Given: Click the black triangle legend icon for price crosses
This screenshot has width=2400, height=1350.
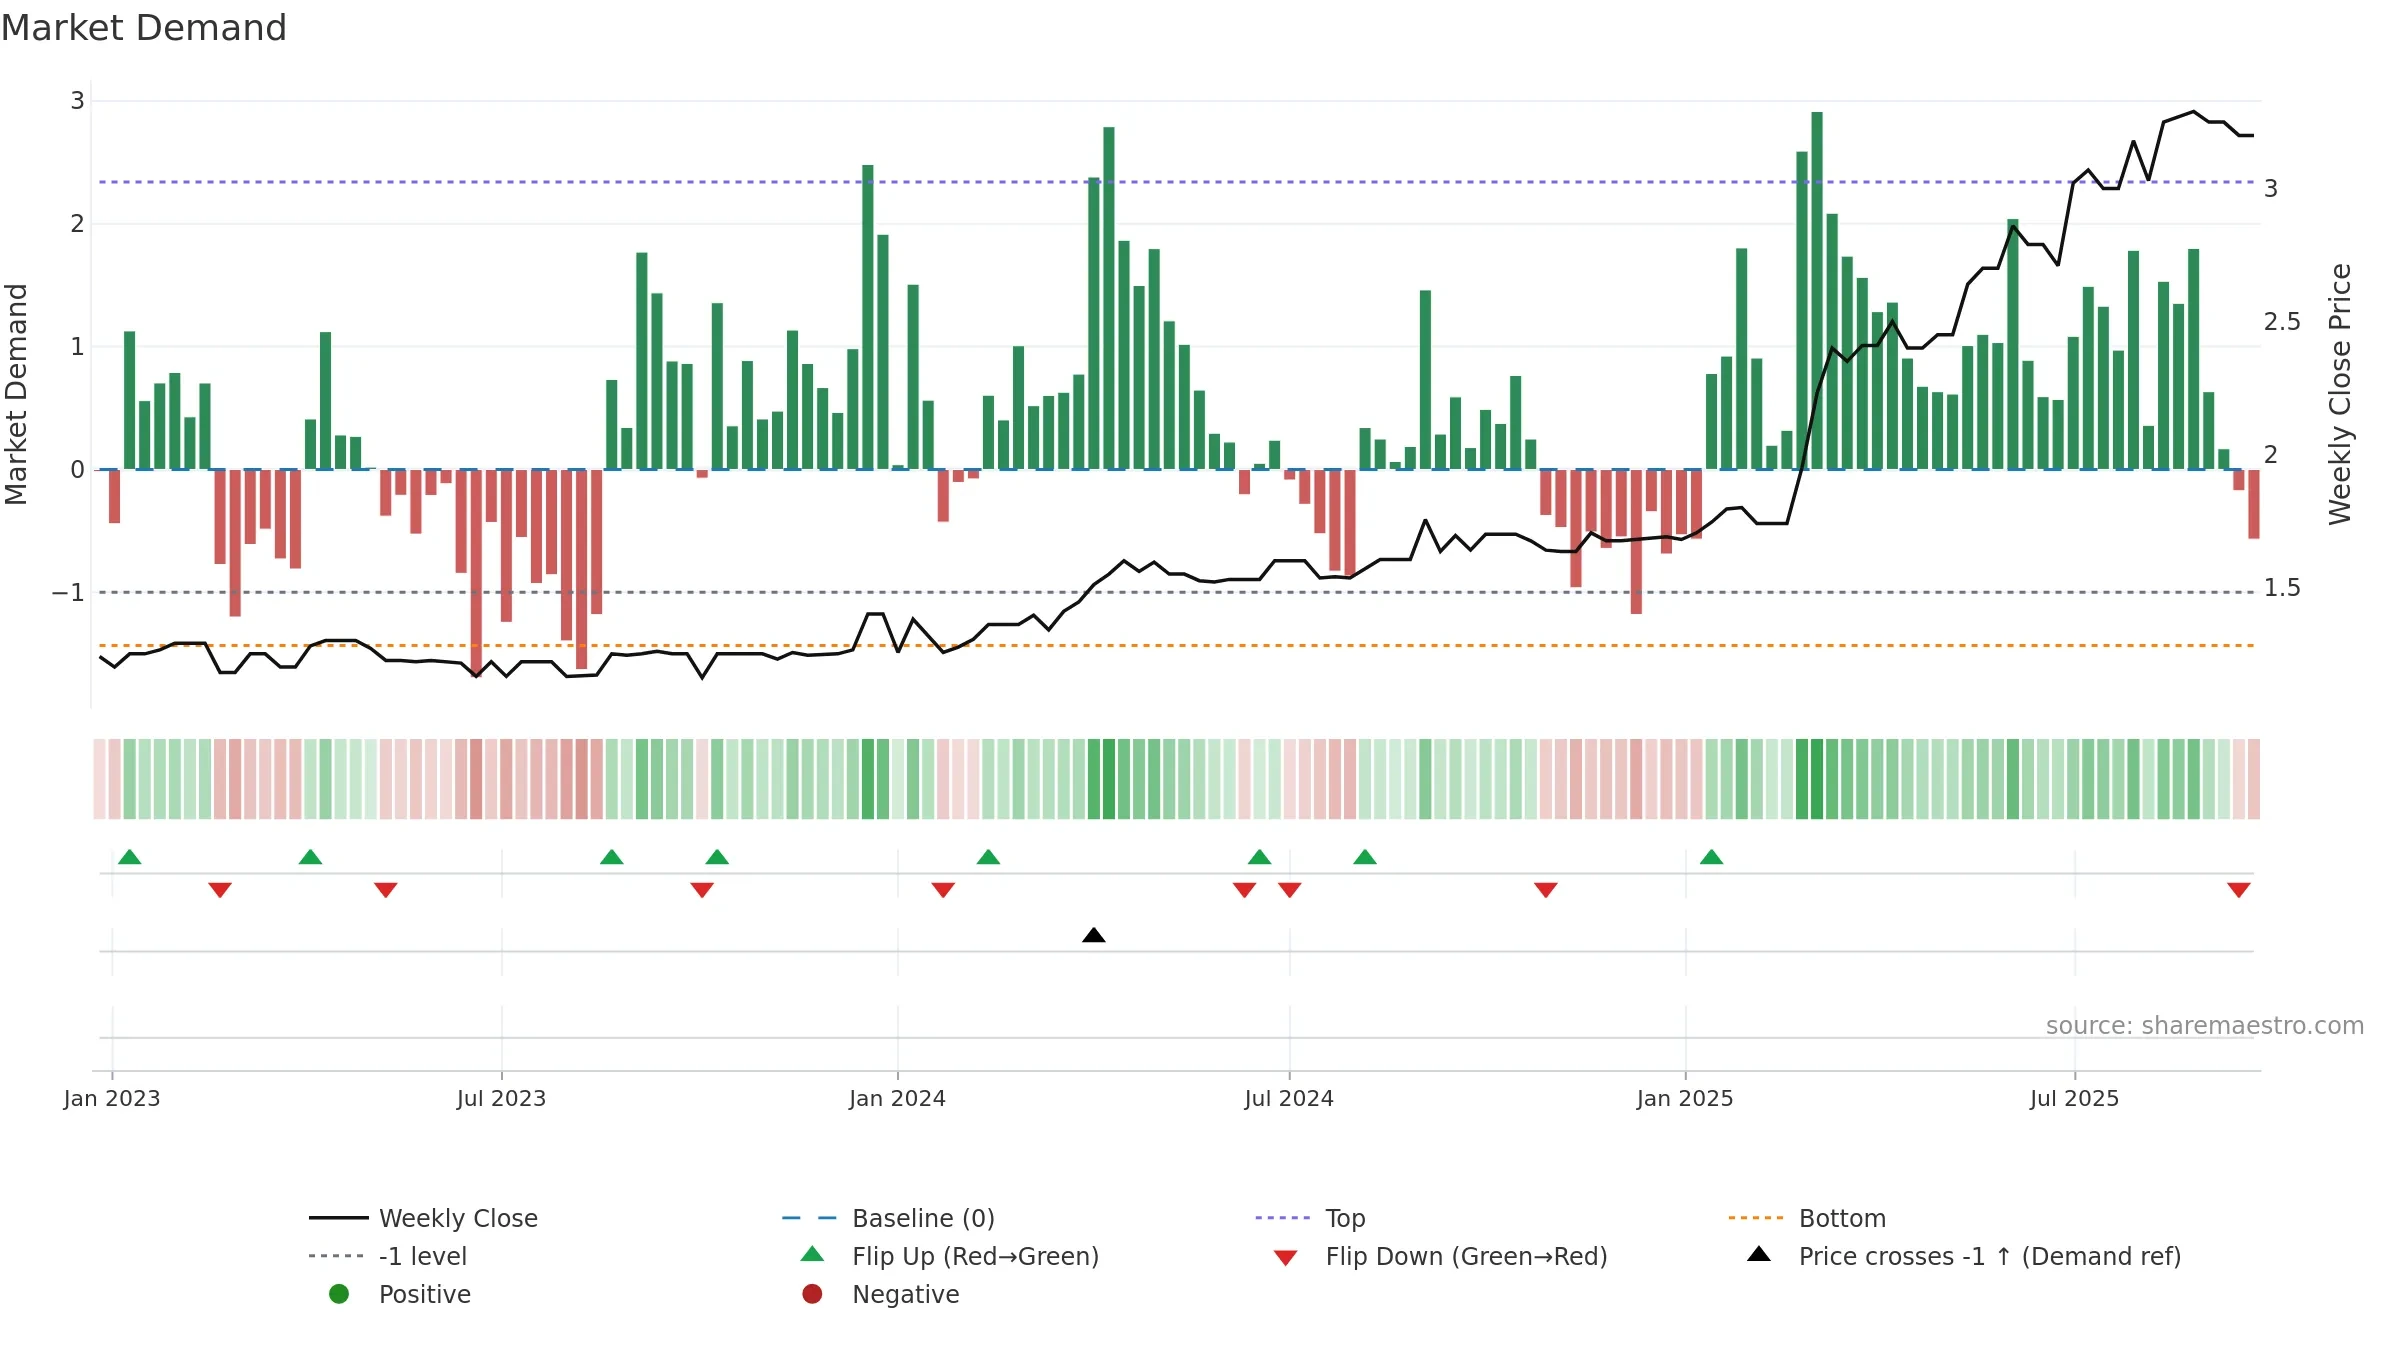Looking at the screenshot, I should click(x=1759, y=1254).
